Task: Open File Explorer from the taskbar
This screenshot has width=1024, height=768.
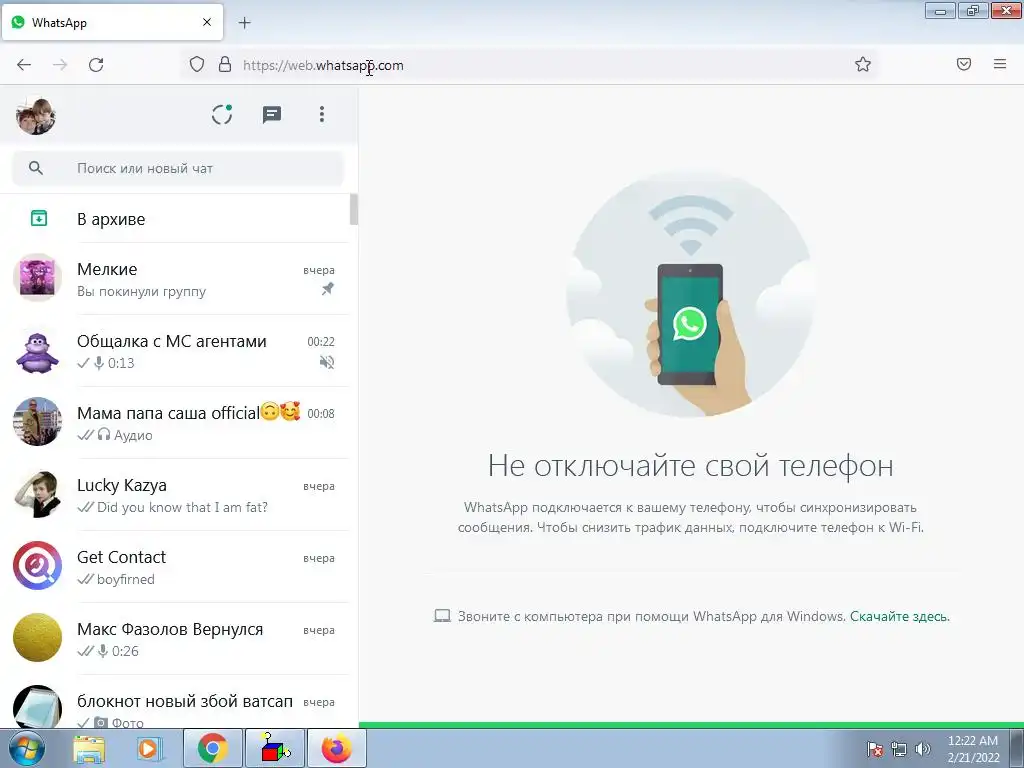Action: click(89, 749)
